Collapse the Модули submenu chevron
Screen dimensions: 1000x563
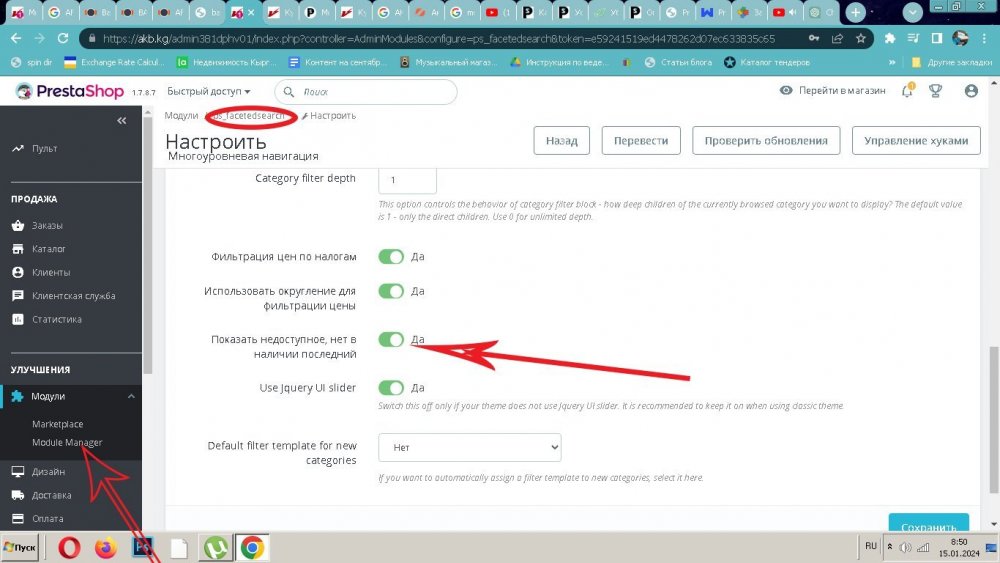coord(131,396)
